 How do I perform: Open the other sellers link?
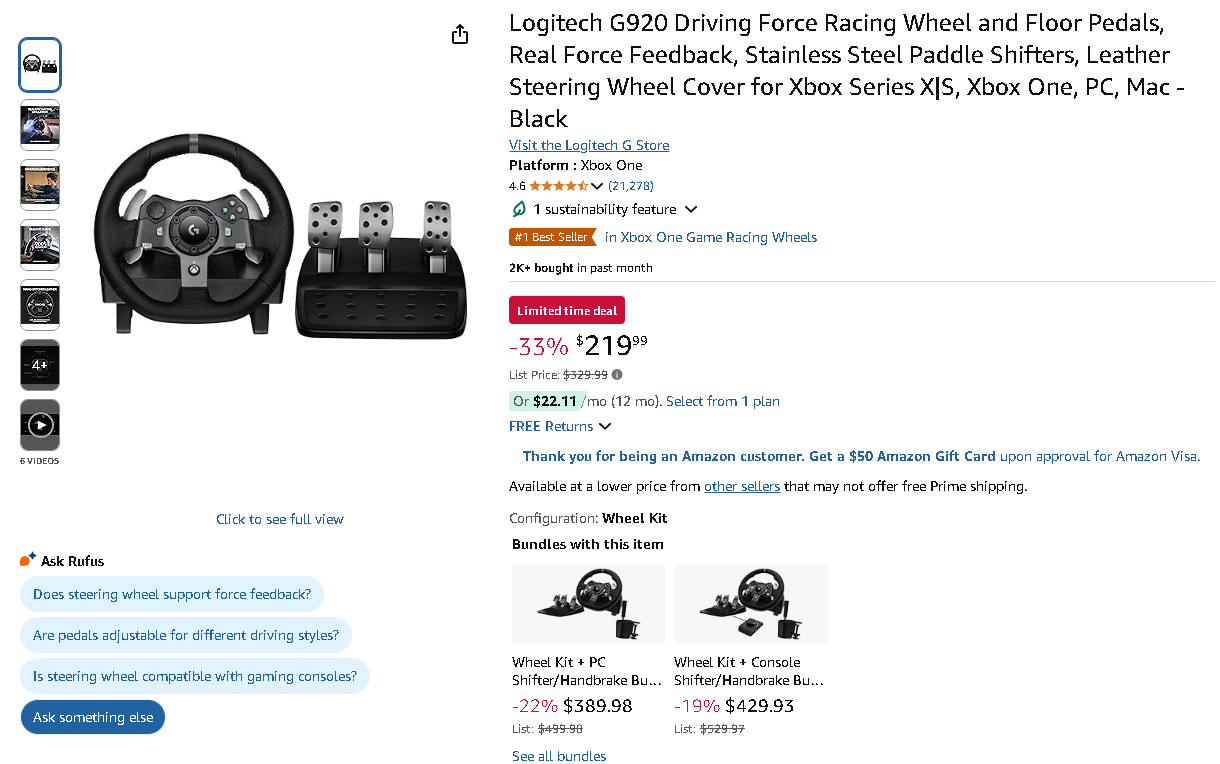[x=741, y=486]
